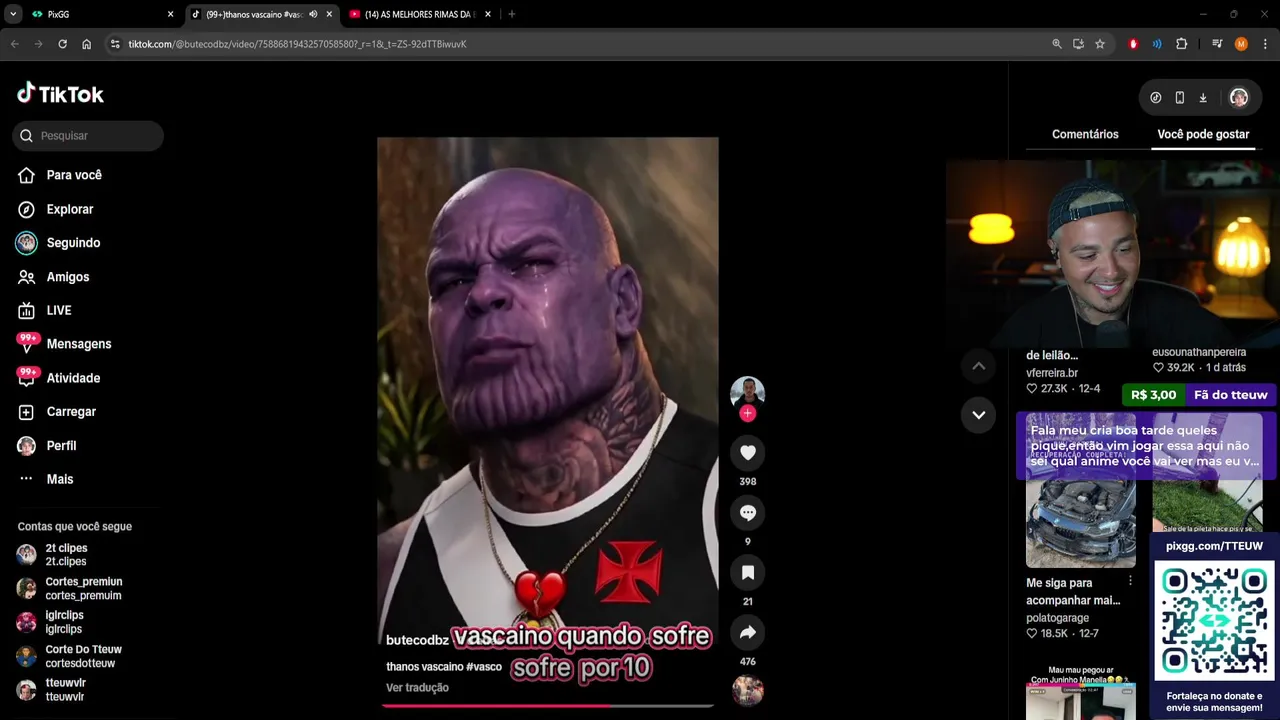Open Extensions puzzle icon
The image size is (1280, 720).
click(1182, 44)
